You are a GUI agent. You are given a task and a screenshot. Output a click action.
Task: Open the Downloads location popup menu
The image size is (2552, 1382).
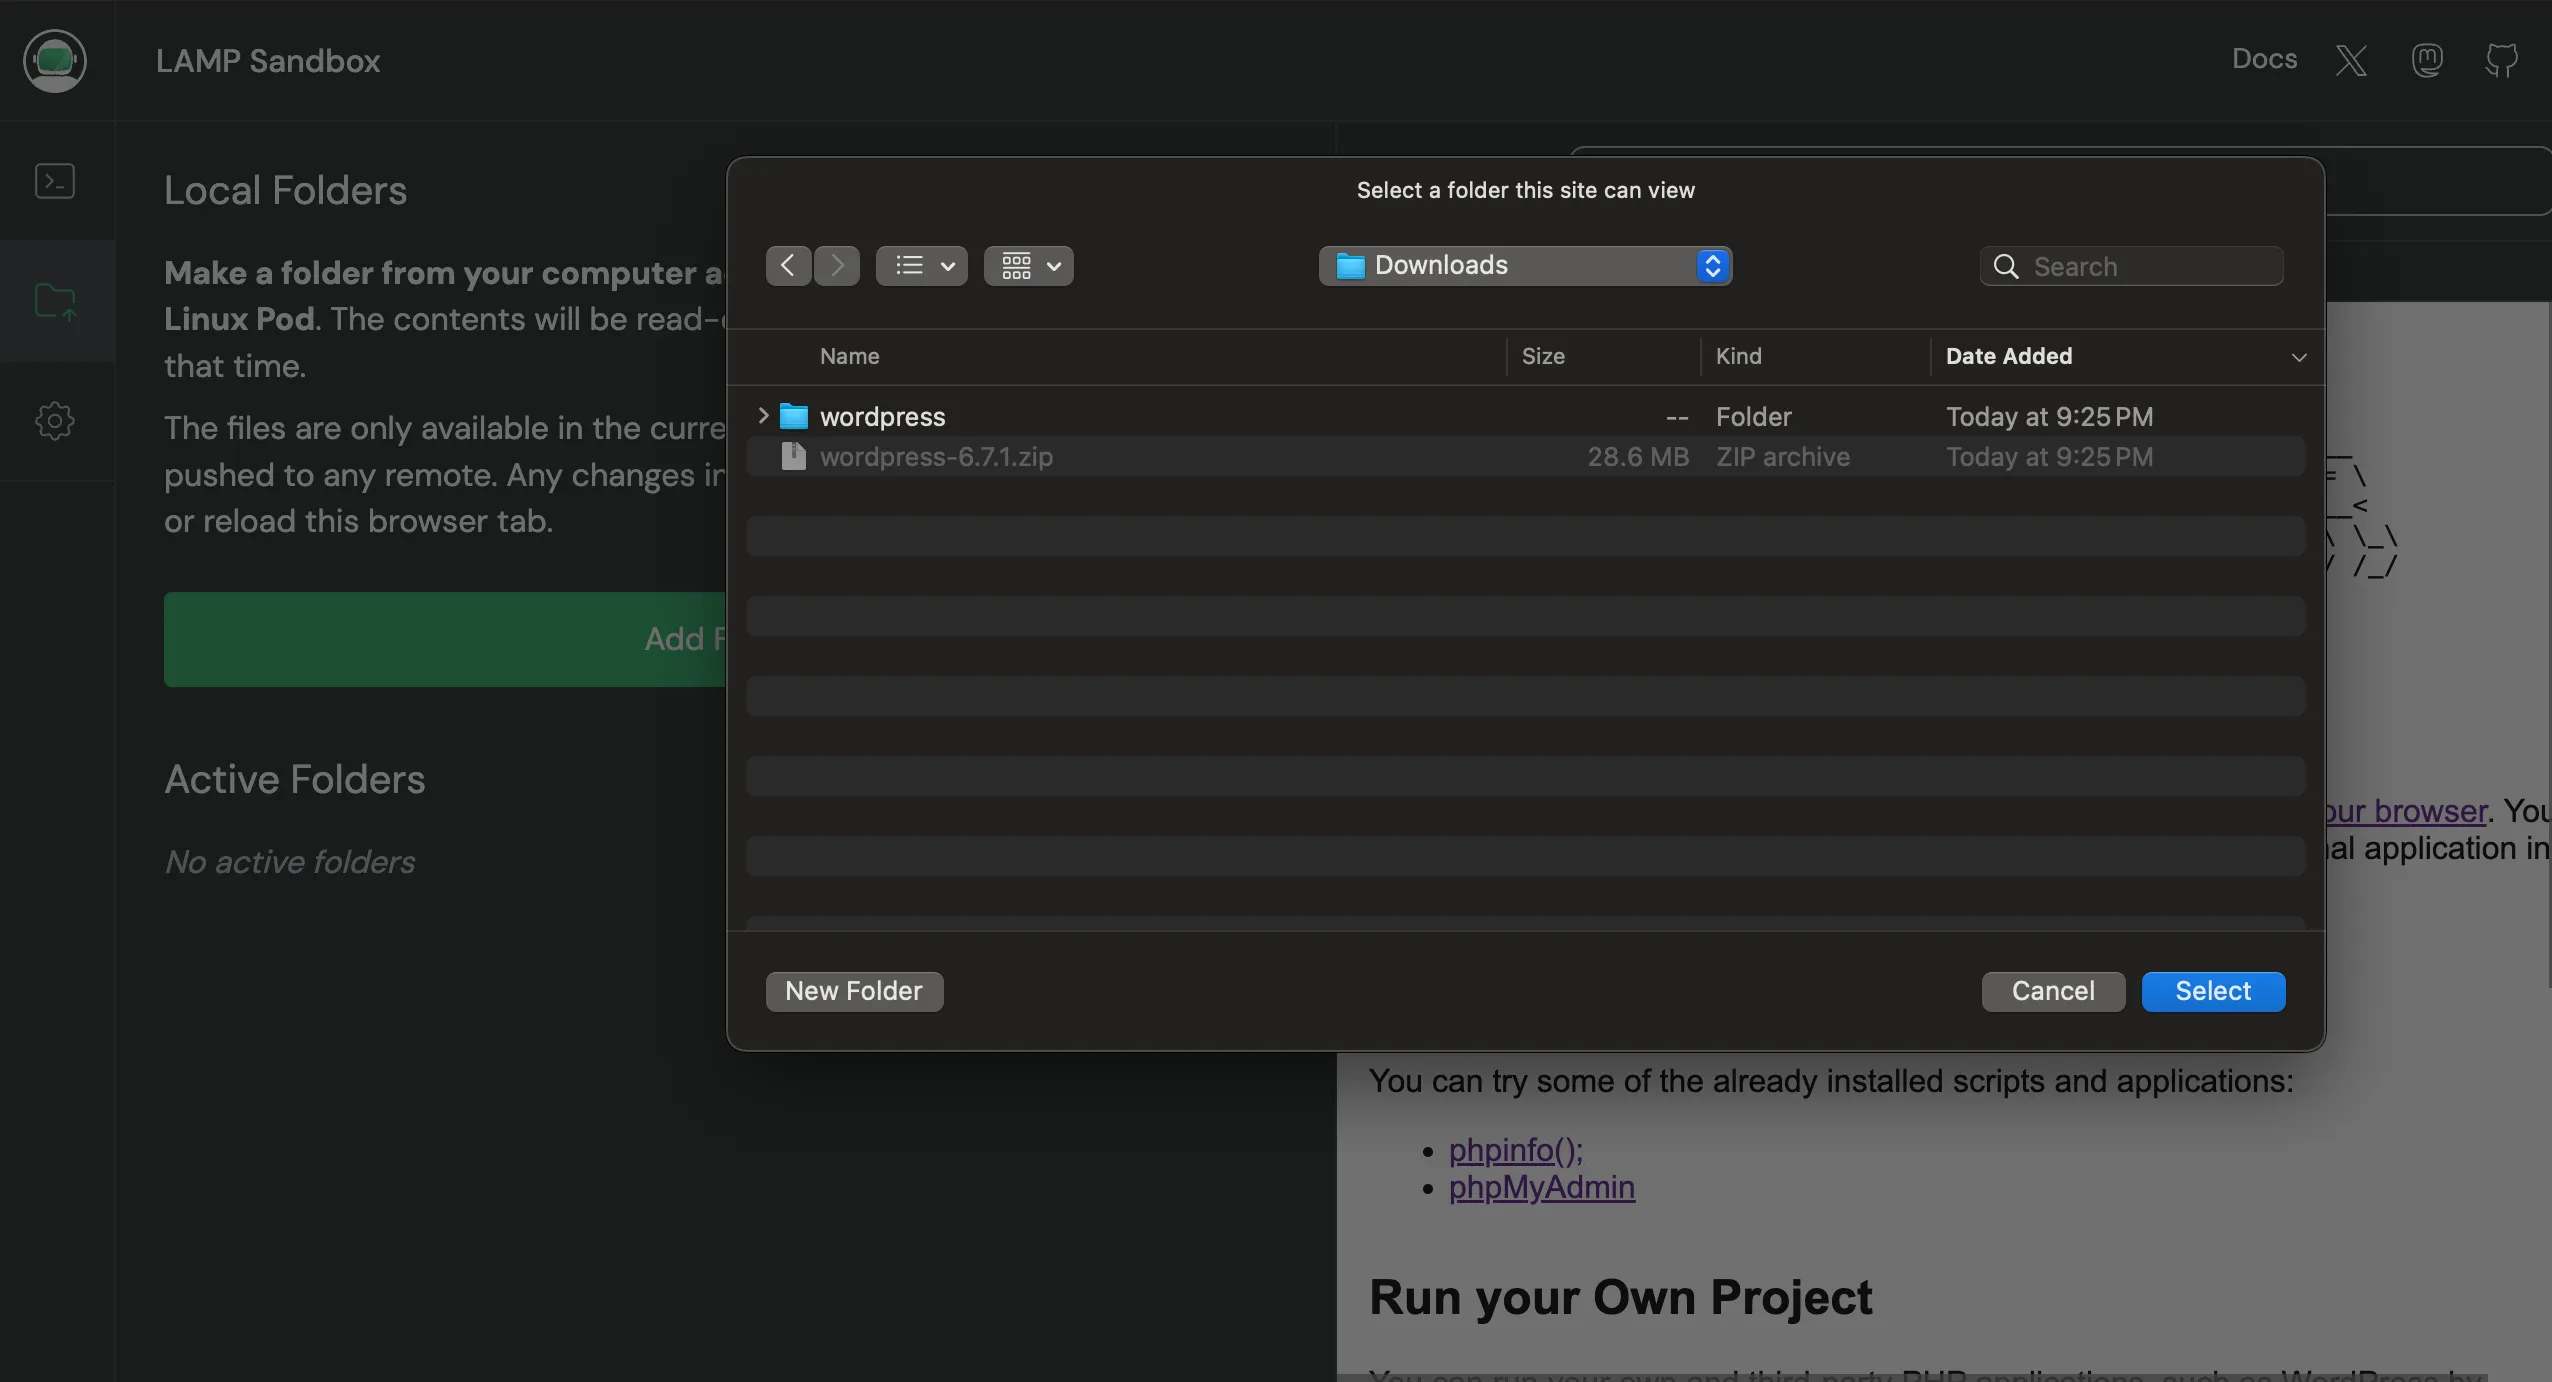click(x=1525, y=266)
